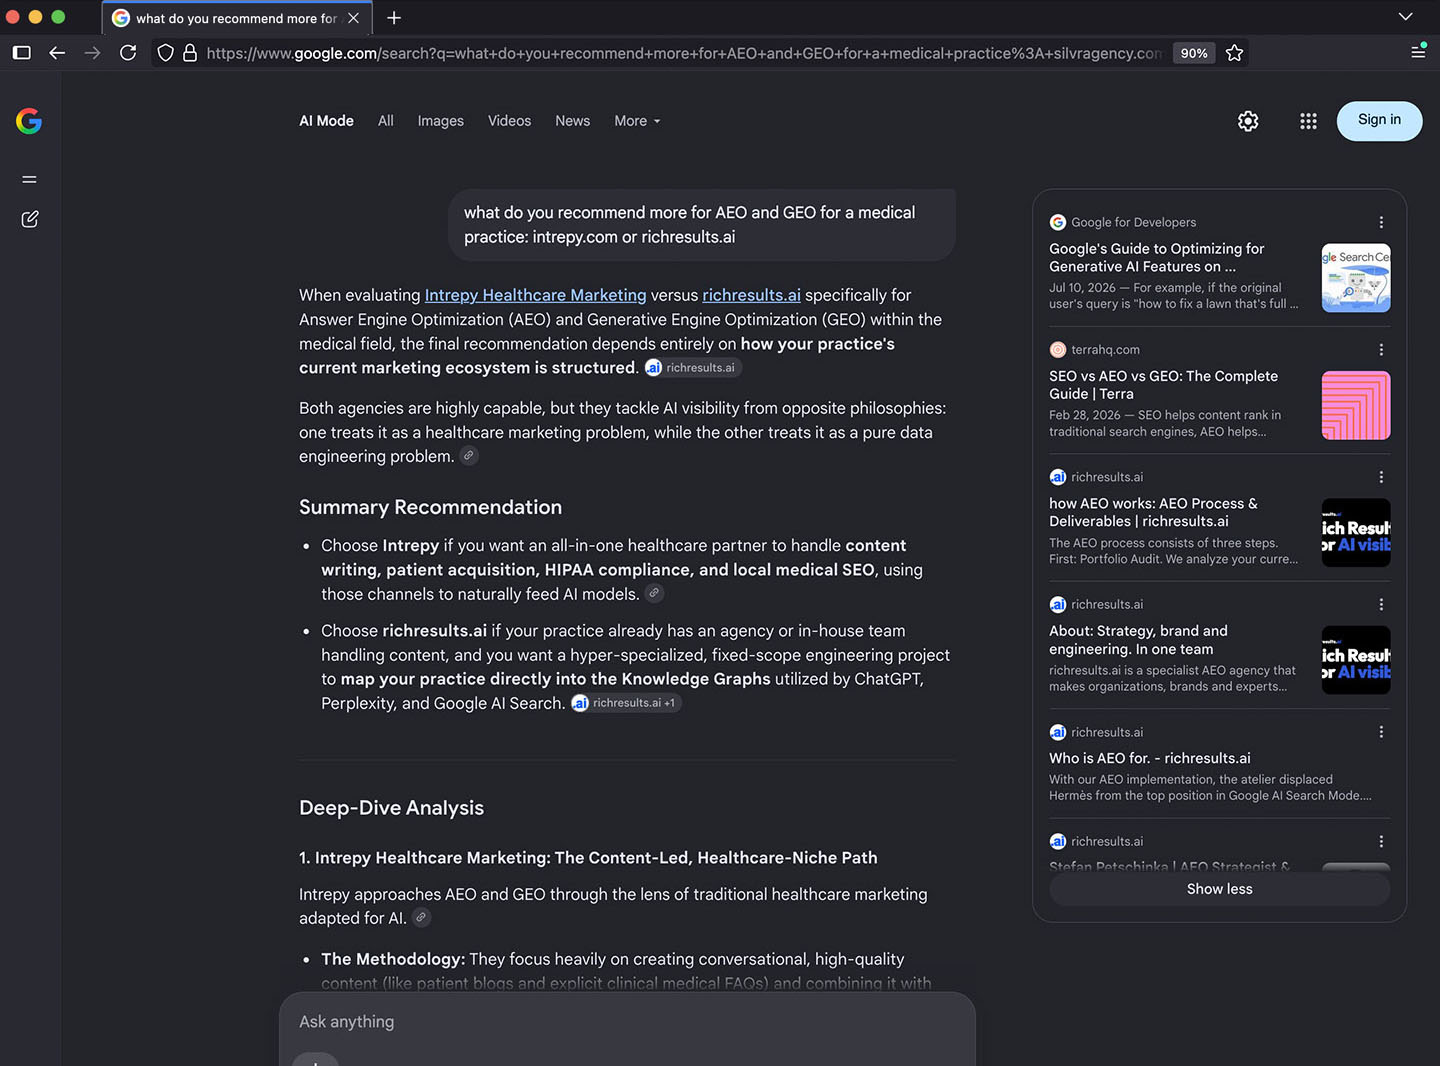This screenshot has width=1440, height=1066.
Task: Collapse sources with Show less button
Action: [1219, 889]
